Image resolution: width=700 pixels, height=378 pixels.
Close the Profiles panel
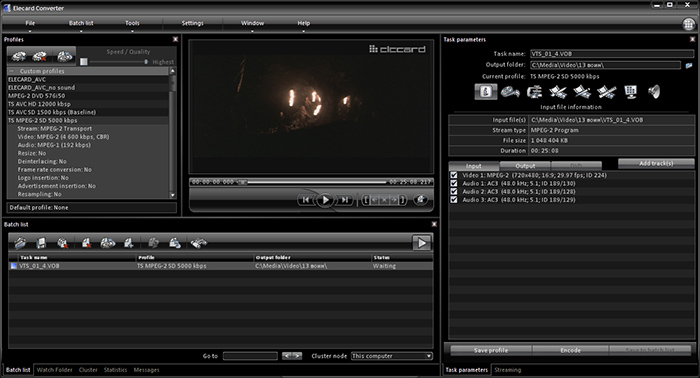coord(175,39)
